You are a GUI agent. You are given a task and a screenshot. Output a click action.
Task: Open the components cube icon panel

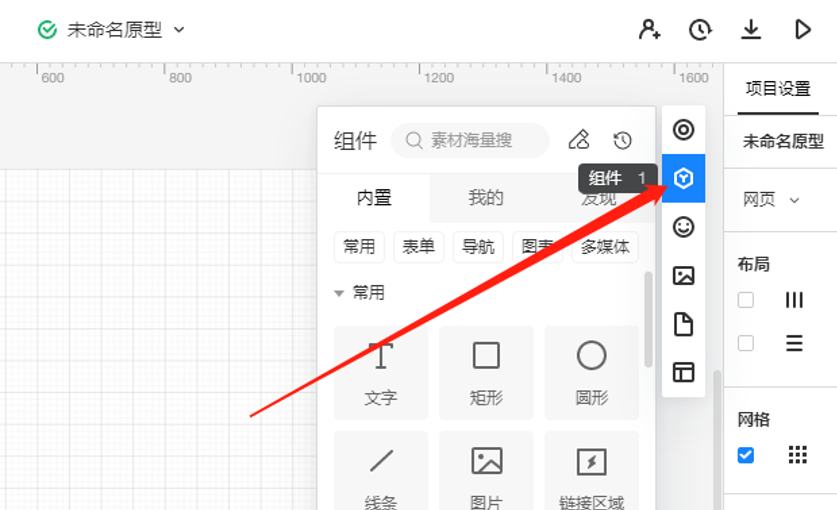(683, 178)
